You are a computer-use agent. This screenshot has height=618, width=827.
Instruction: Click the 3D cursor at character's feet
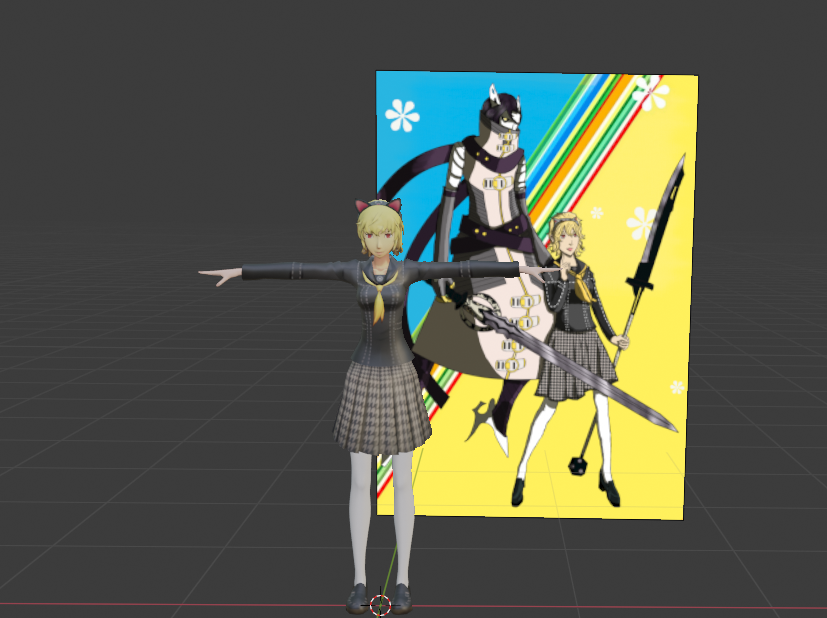pos(380,605)
